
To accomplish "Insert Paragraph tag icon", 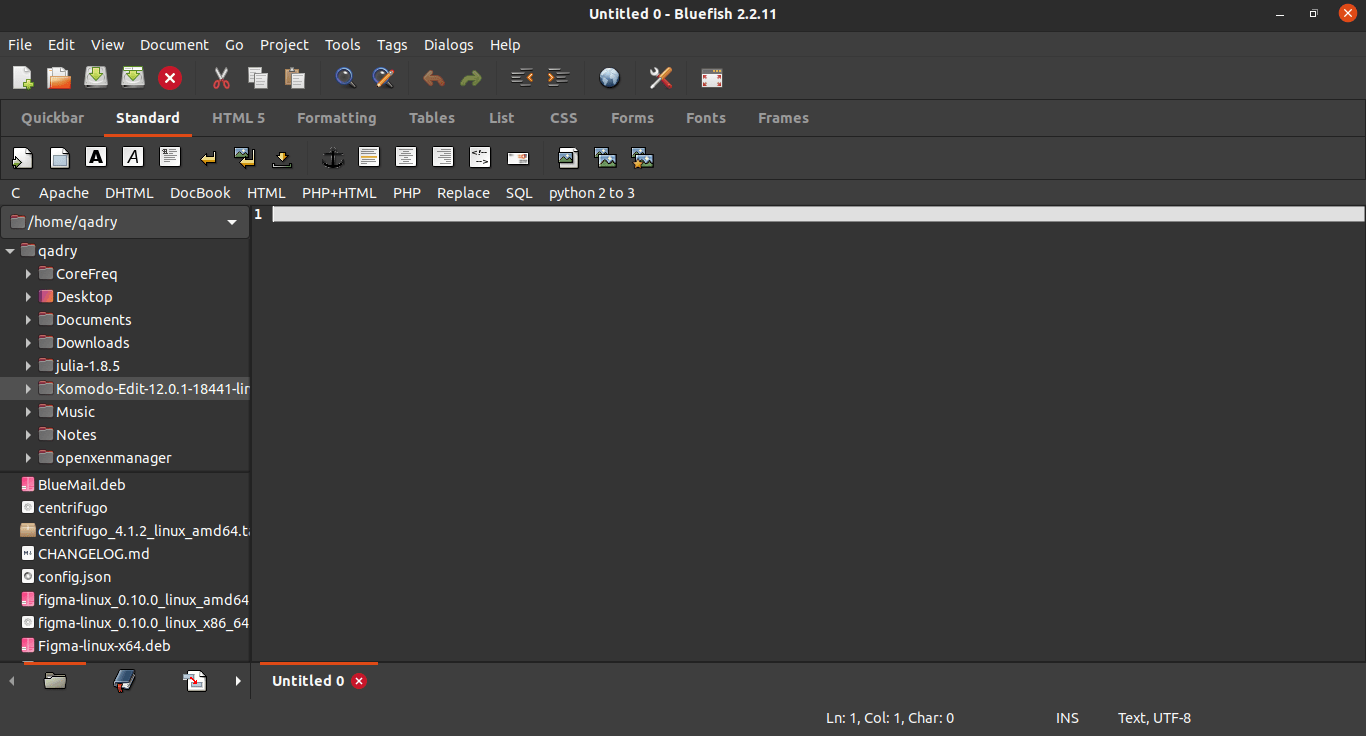I will [x=170, y=157].
